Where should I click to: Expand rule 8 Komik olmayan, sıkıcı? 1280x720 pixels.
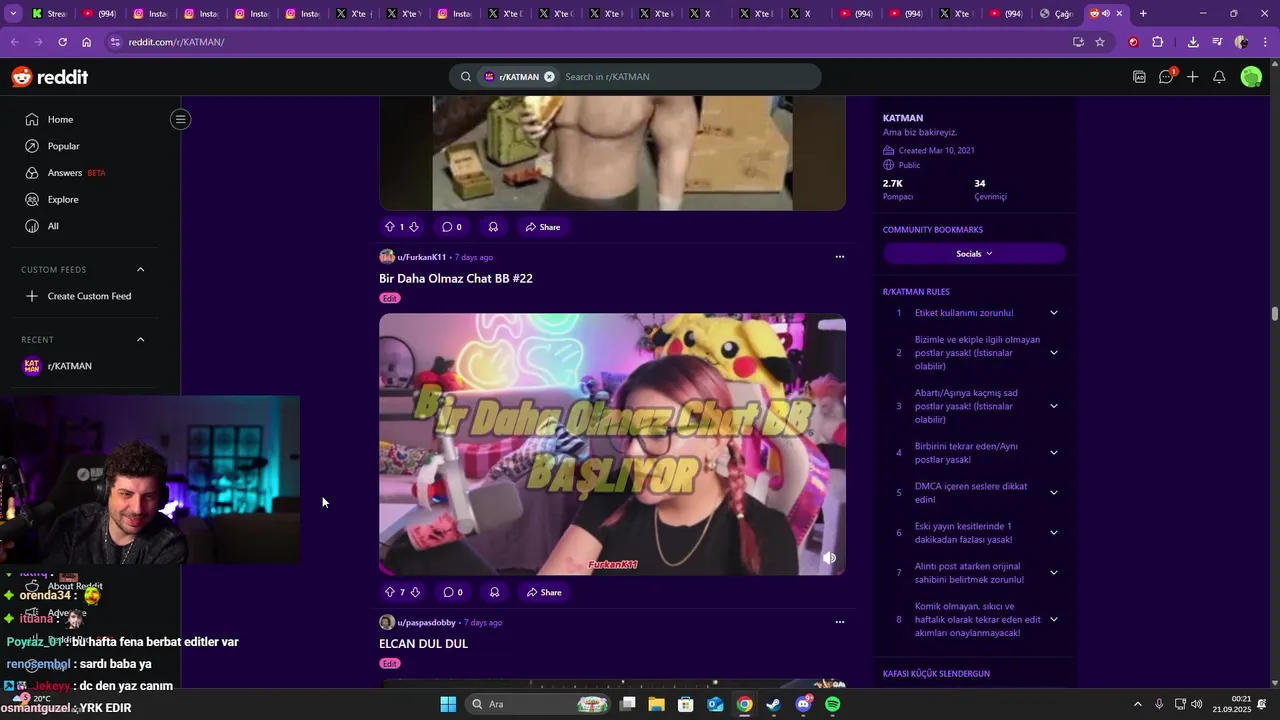click(1053, 620)
